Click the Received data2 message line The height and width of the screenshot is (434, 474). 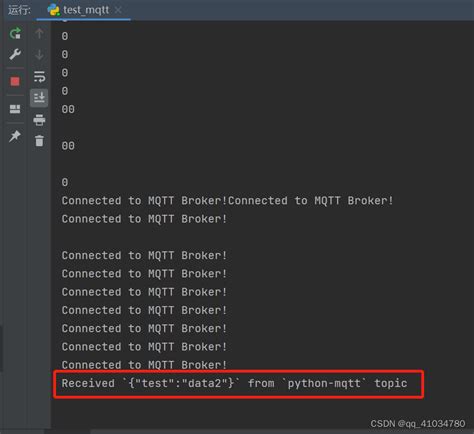(234, 383)
